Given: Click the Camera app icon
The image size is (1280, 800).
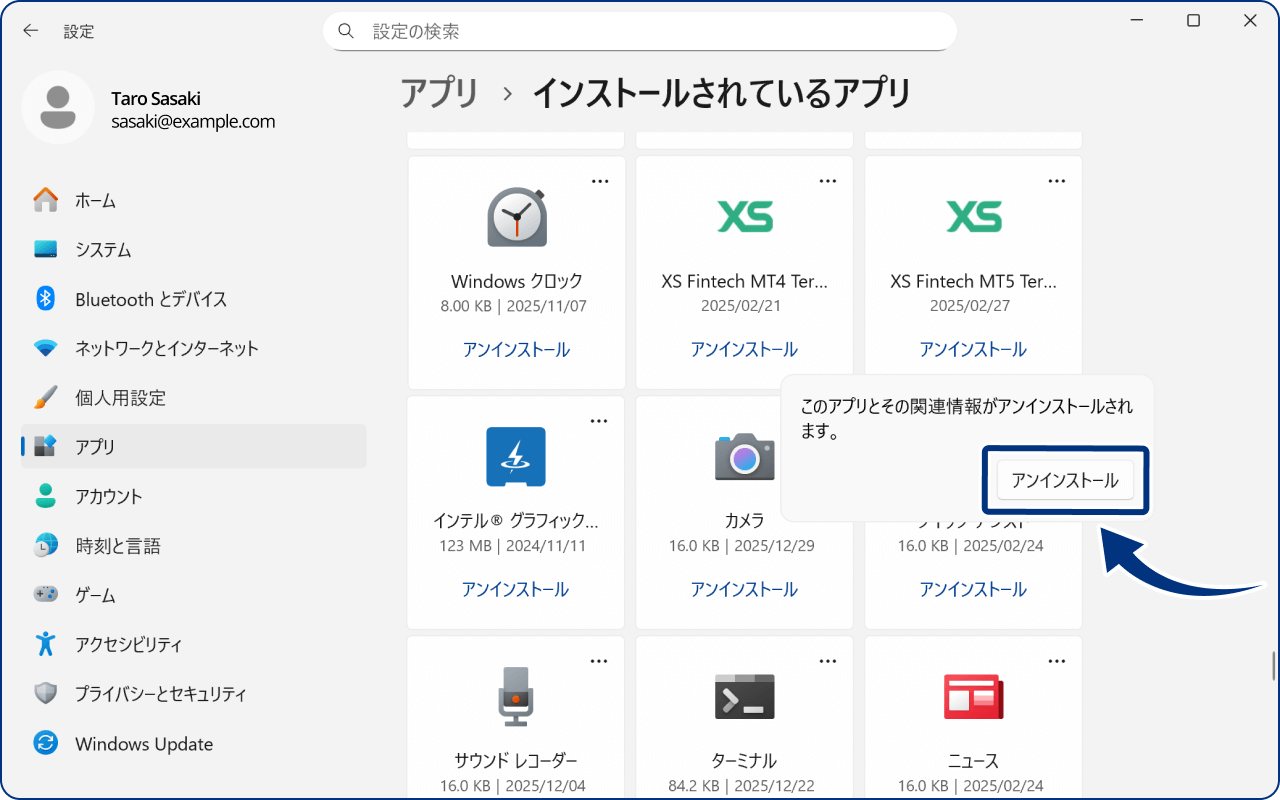Looking at the screenshot, I should pyautogui.click(x=744, y=457).
